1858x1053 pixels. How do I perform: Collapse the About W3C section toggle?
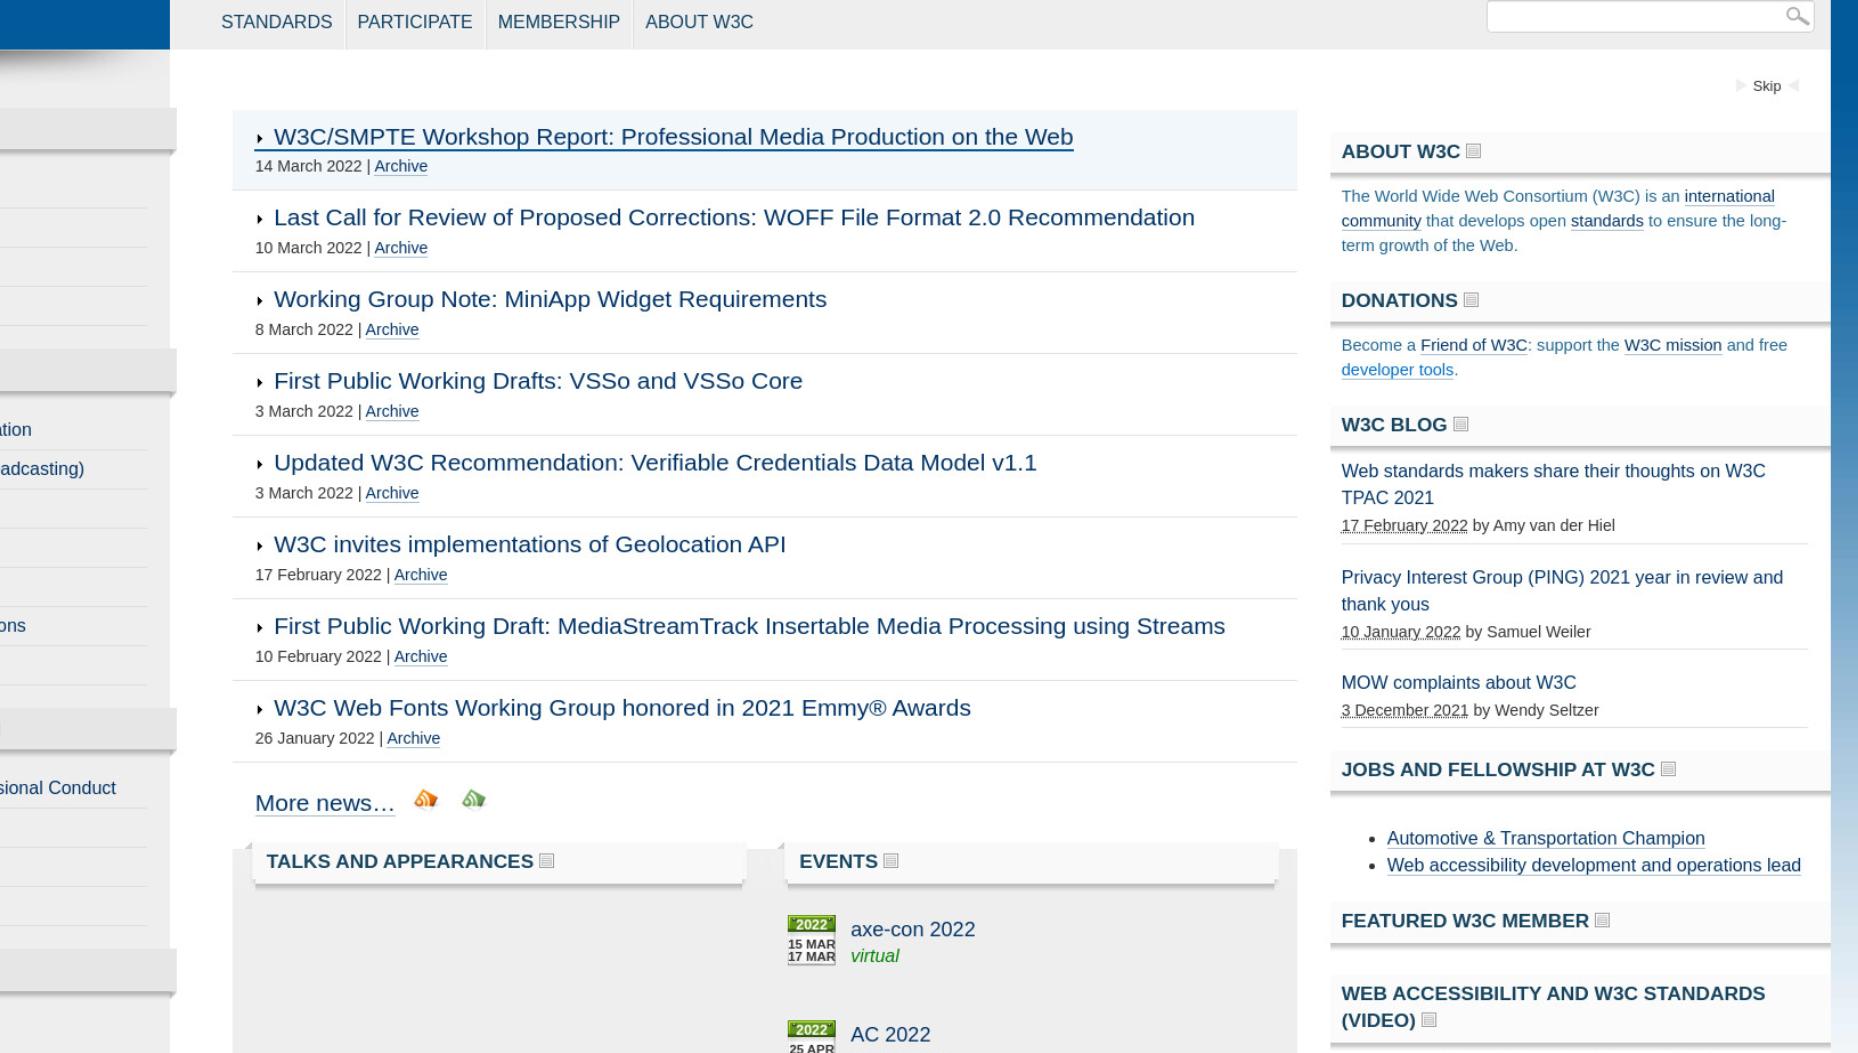(x=1473, y=151)
